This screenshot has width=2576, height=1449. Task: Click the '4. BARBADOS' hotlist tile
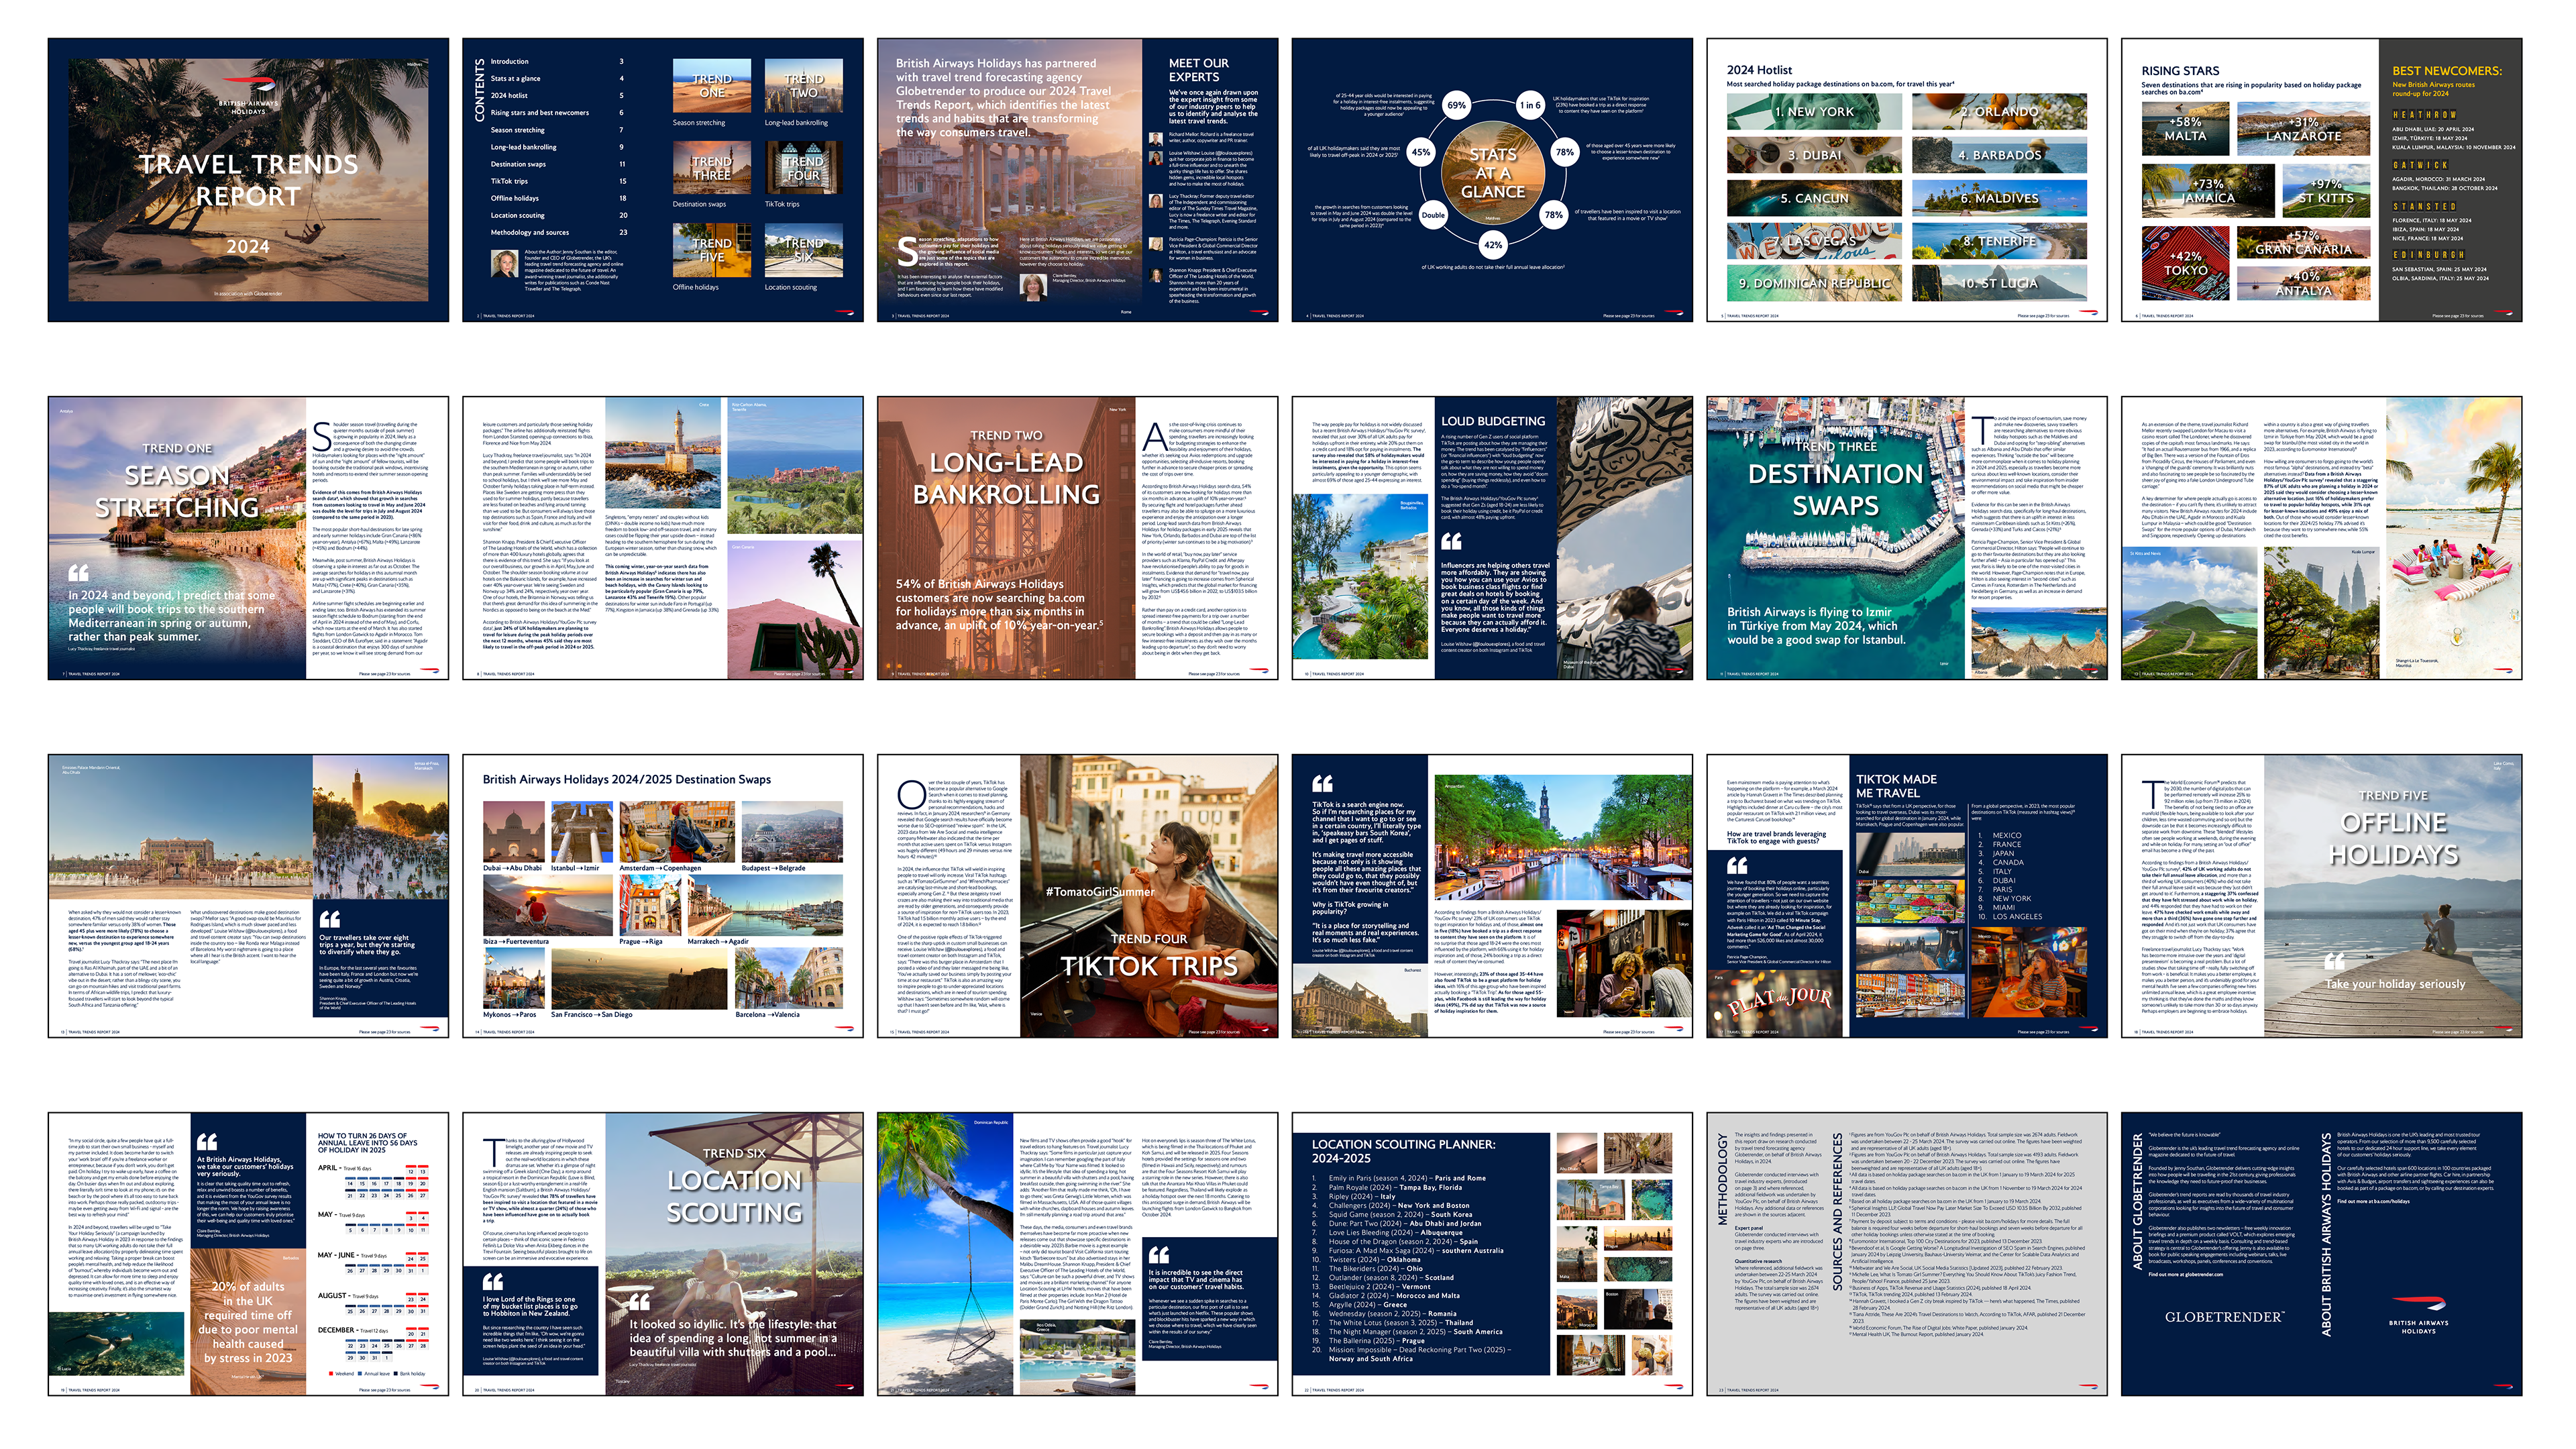pos(1999,155)
